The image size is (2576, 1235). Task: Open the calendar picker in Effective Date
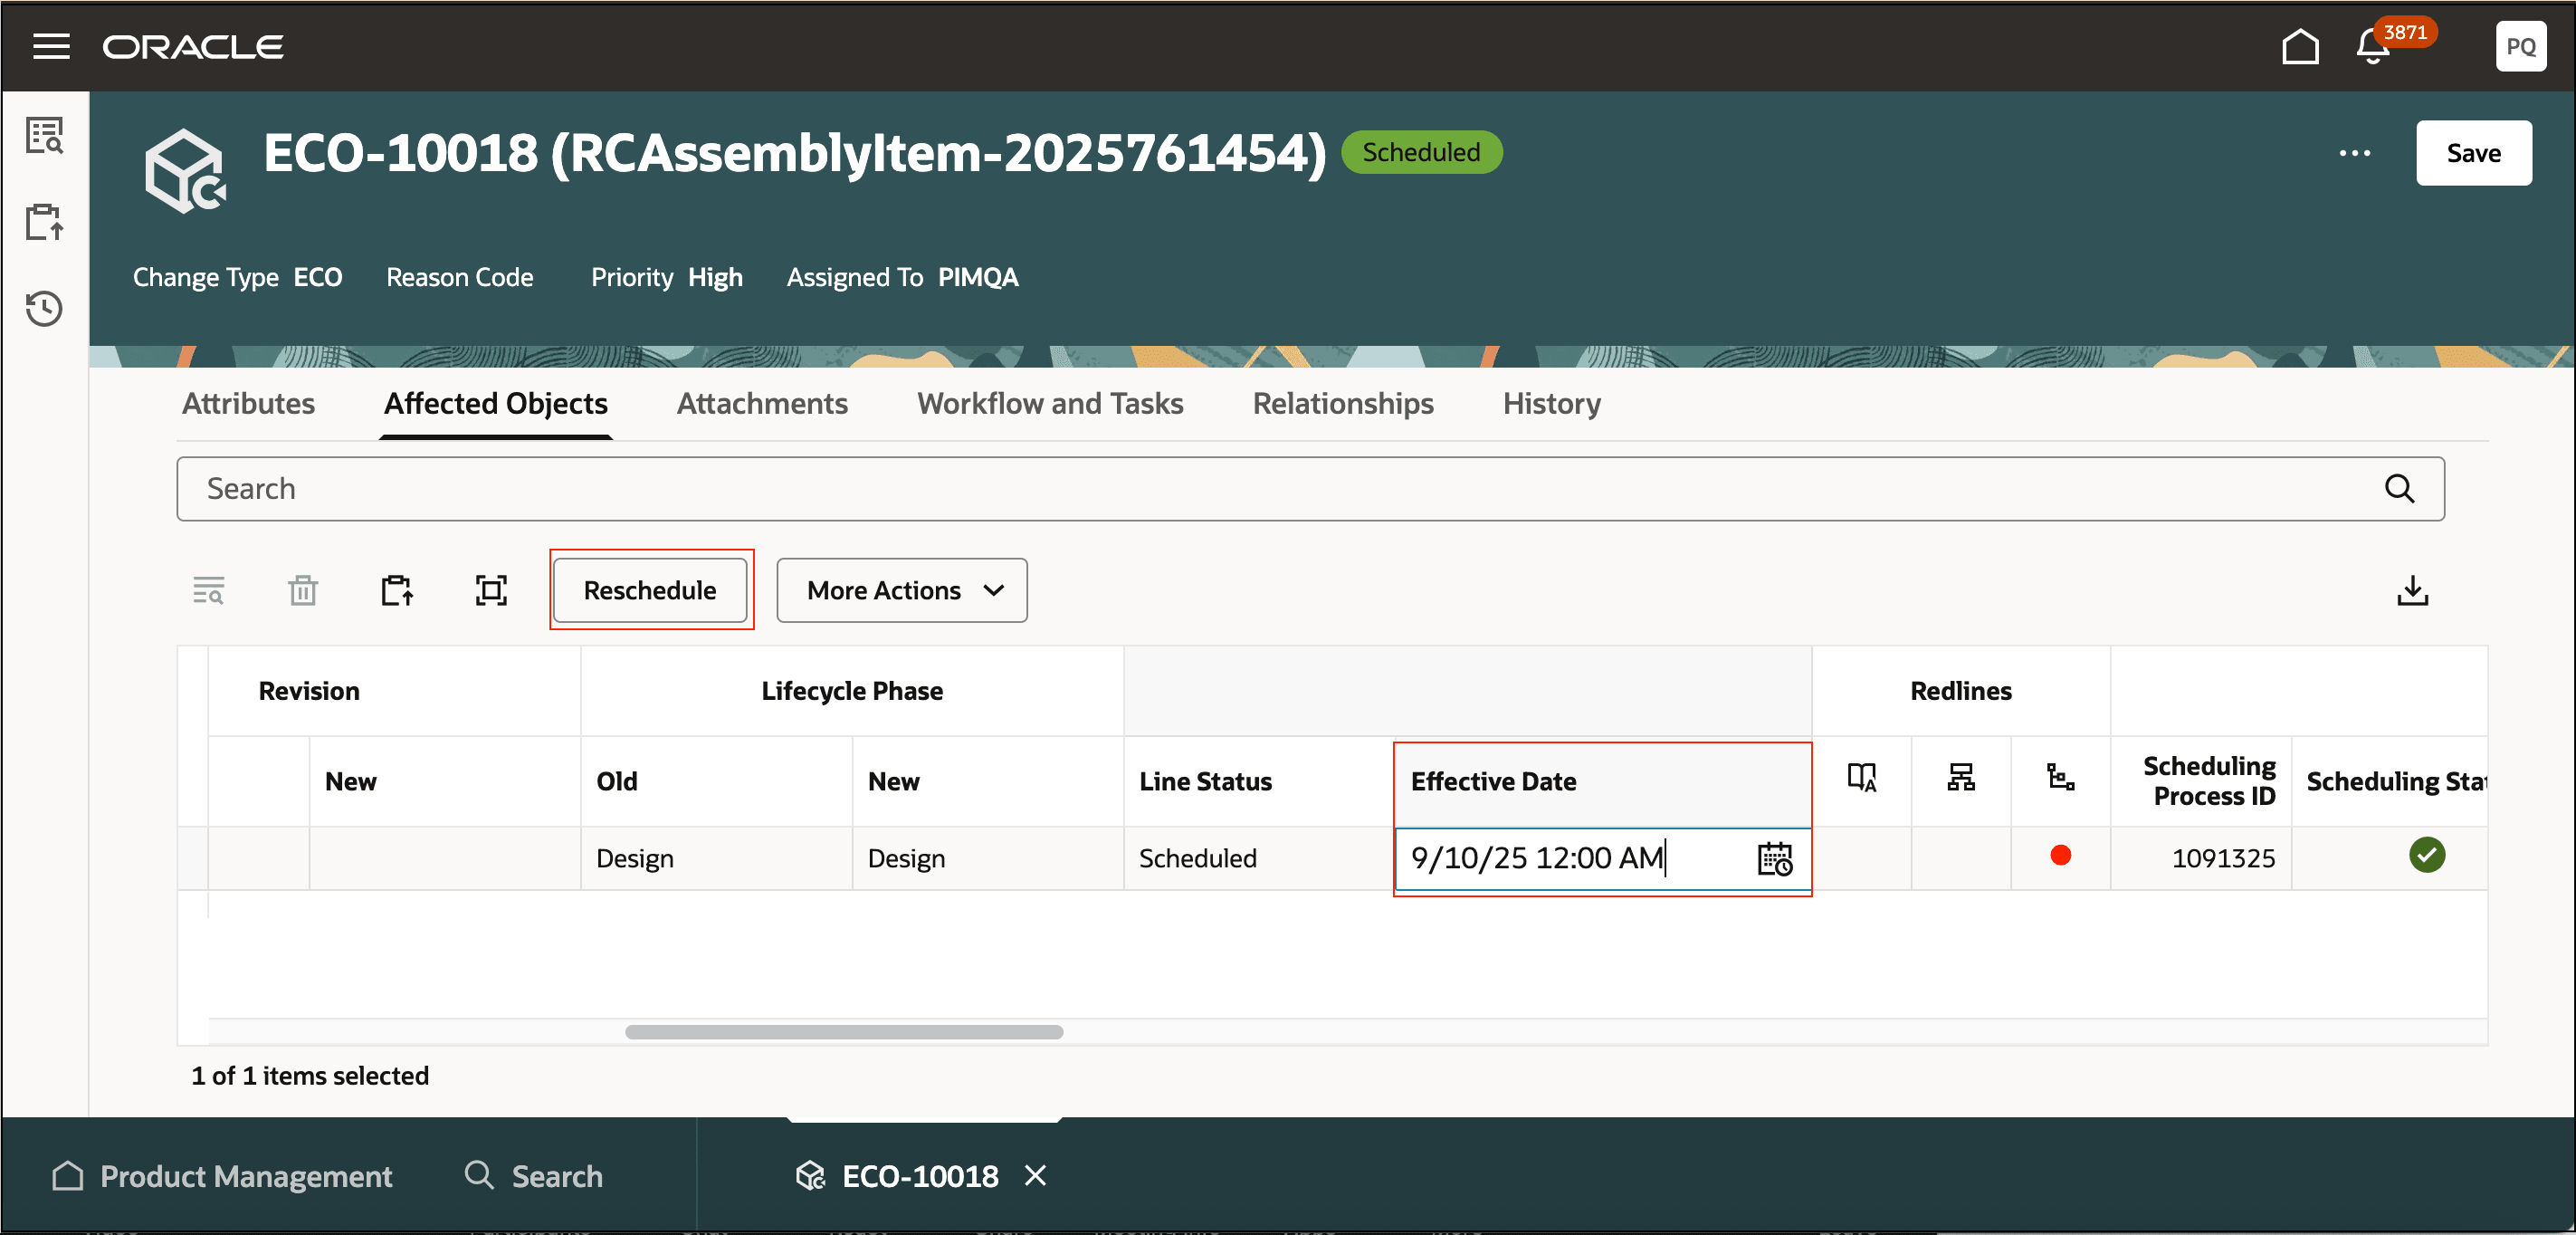1774,858
